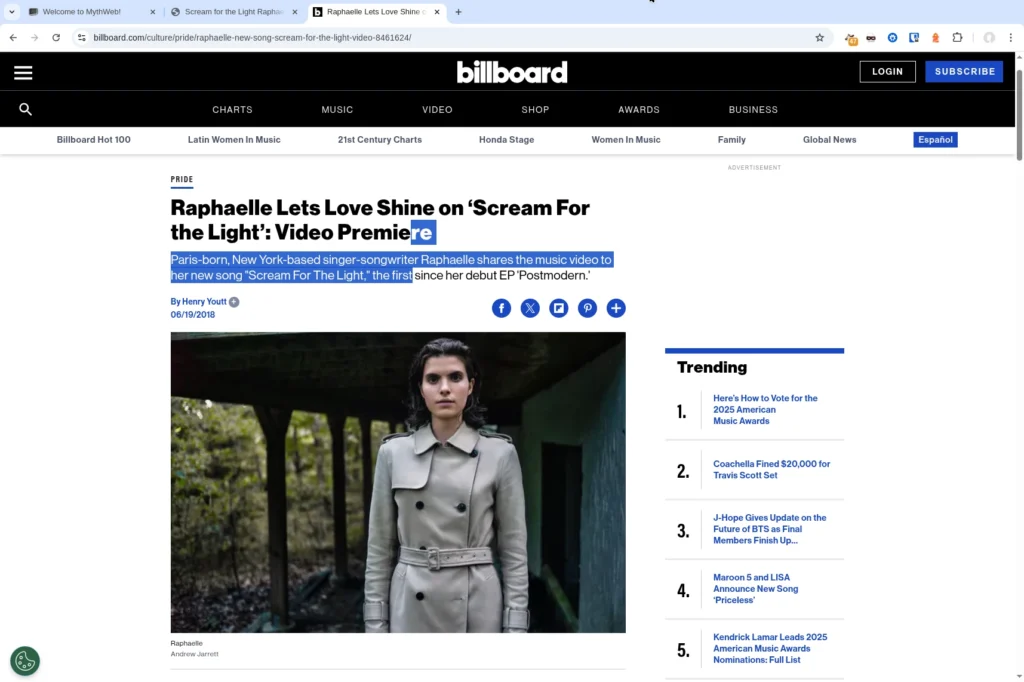Image resolution: width=1024 pixels, height=682 pixels.
Task: Share article on Facebook
Action: coord(501,308)
